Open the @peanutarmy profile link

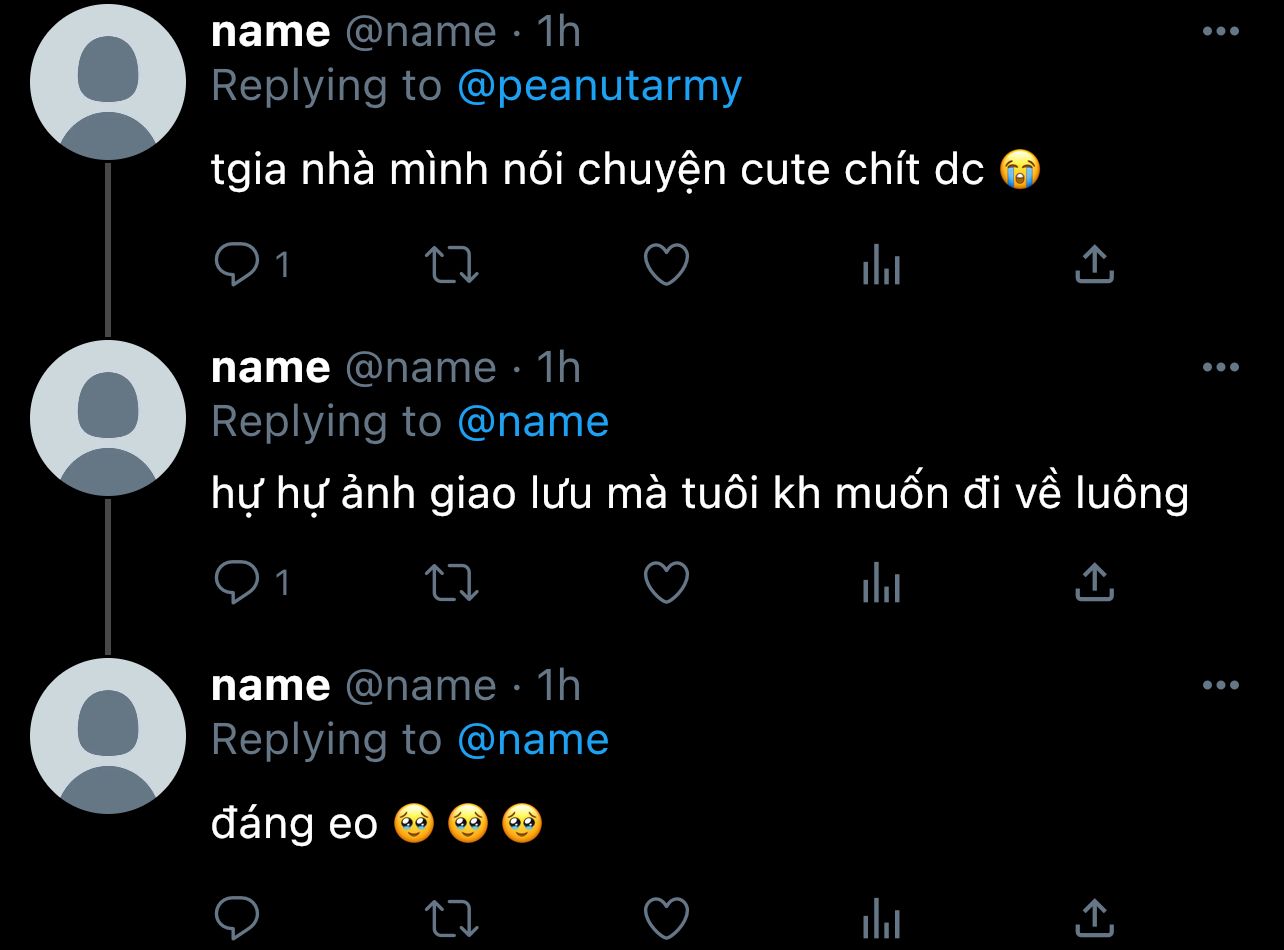tap(599, 87)
